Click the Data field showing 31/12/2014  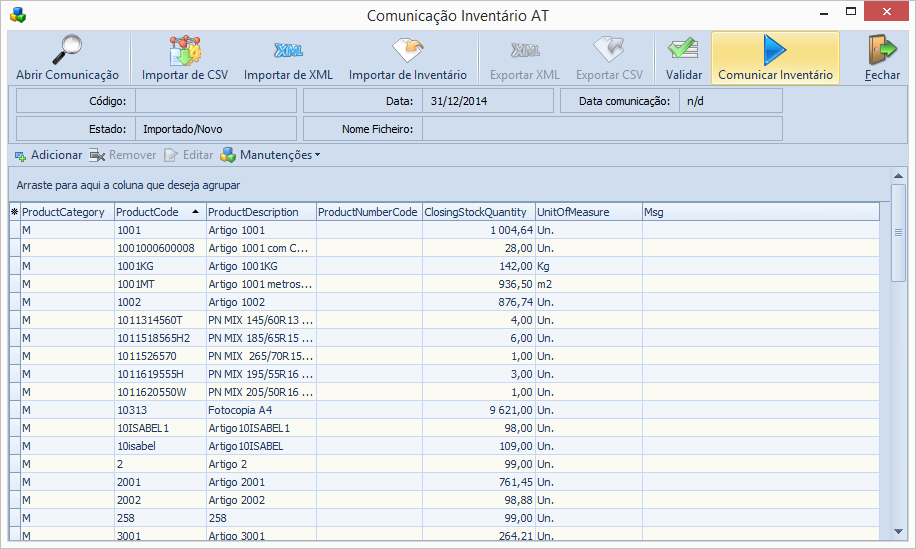pyautogui.click(x=487, y=101)
